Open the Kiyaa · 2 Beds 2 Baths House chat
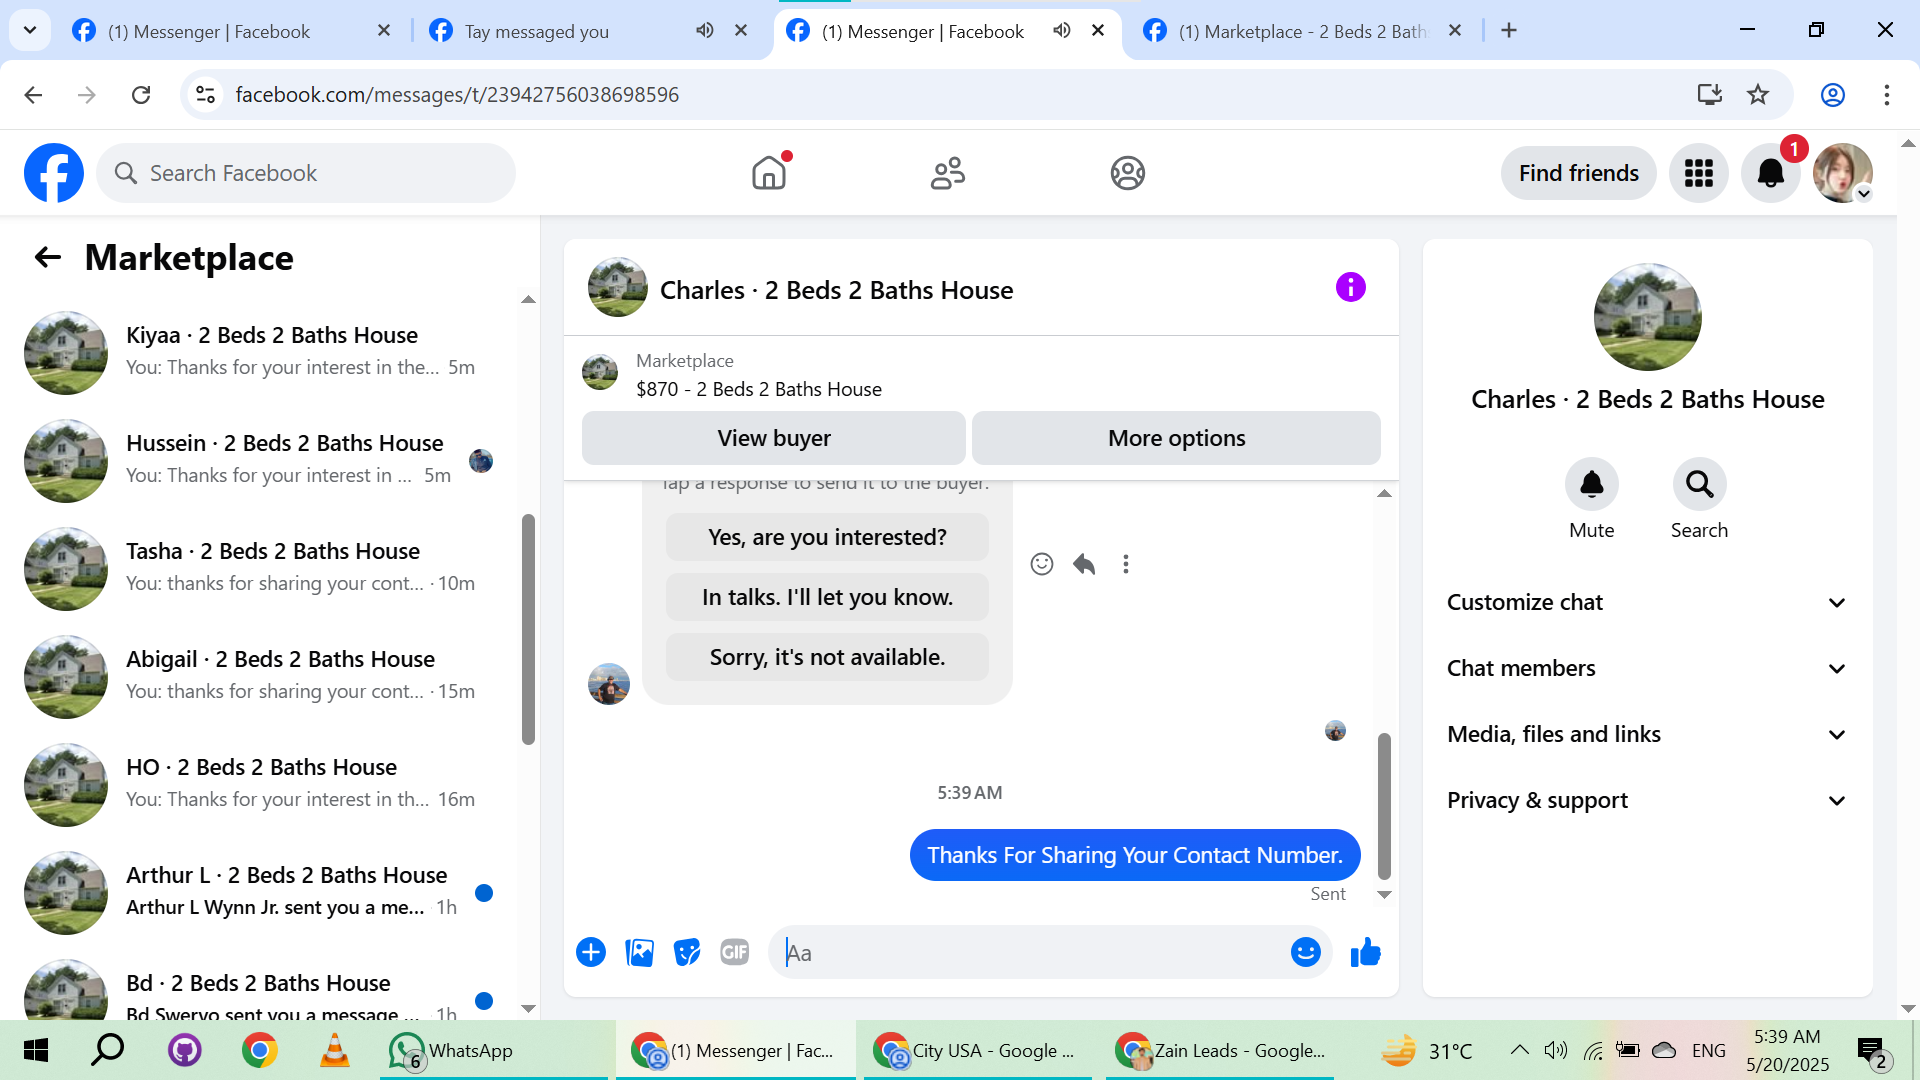Screen dimensions: 1920x1080 (x=262, y=352)
